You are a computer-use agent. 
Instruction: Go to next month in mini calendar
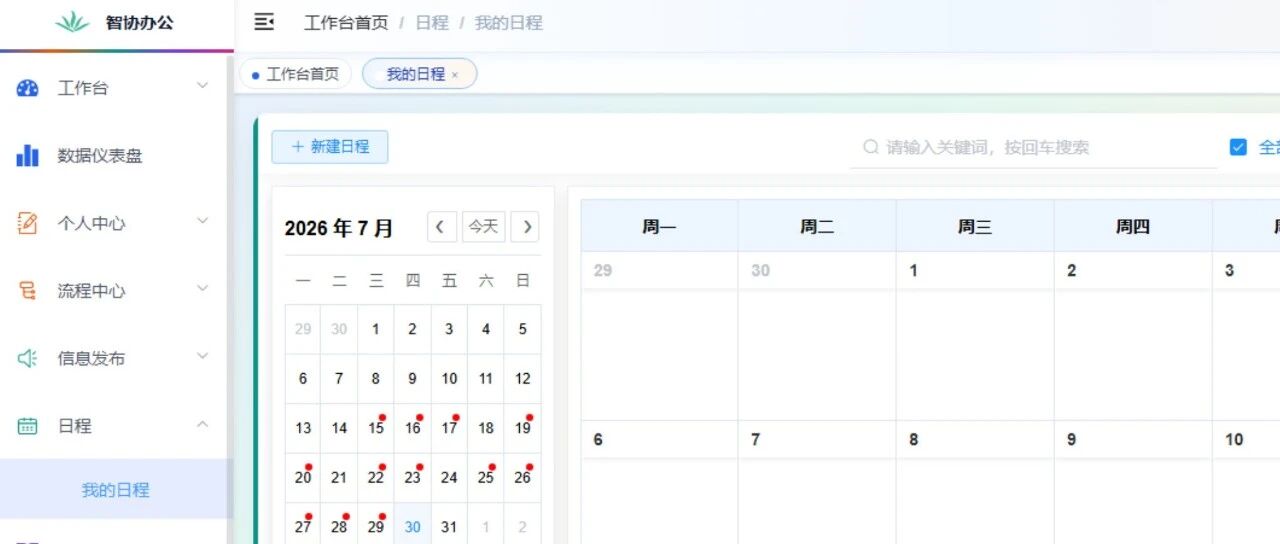point(525,227)
